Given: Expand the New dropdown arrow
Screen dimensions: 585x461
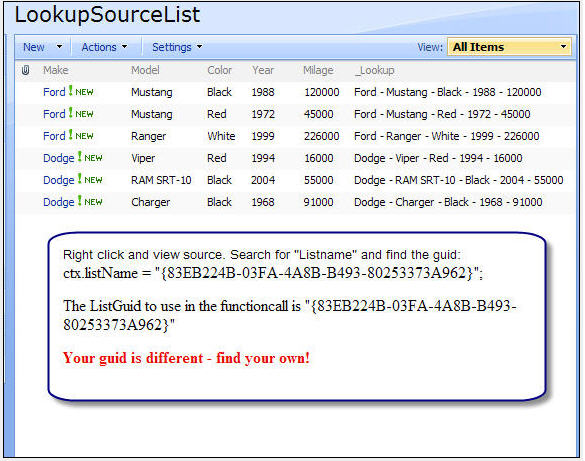Looking at the screenshot, I should click(59, 47).
